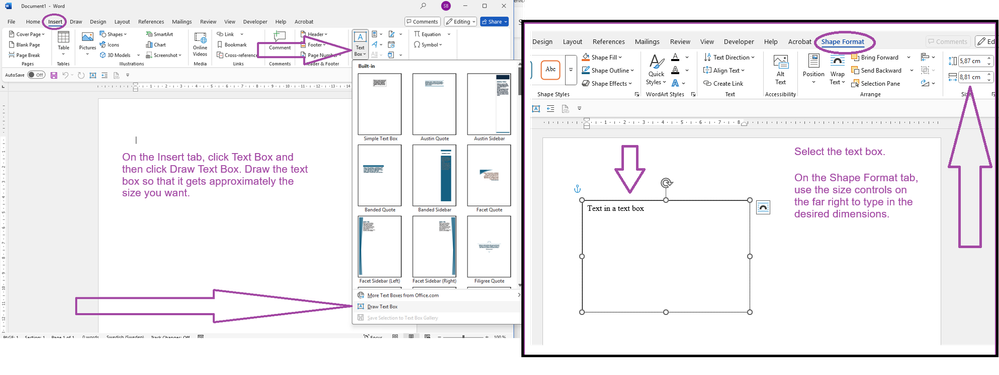Screen dimensions: 999x375
Task: Click the rotation handle above the text box
Action: point(666,183)
